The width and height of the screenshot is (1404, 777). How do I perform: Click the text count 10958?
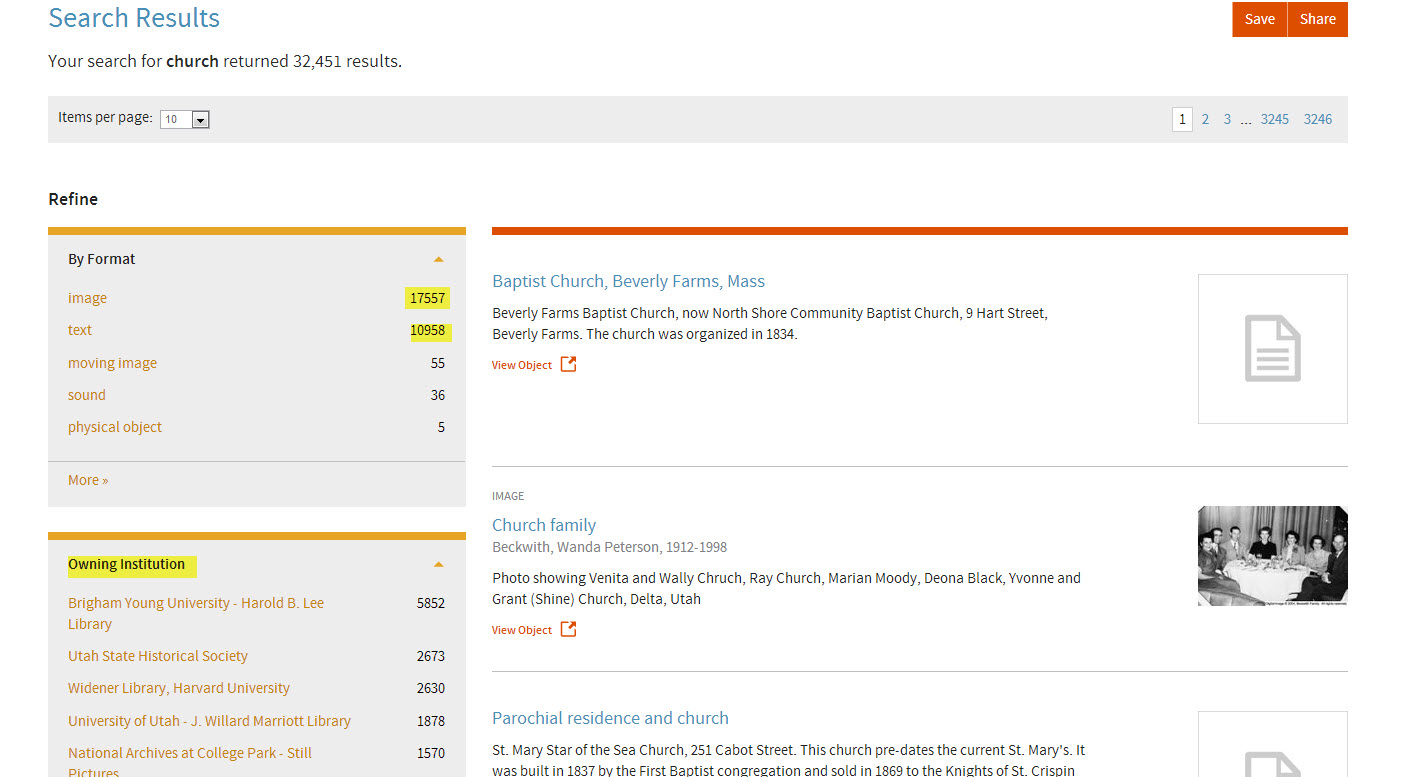(x=427, y=330)
